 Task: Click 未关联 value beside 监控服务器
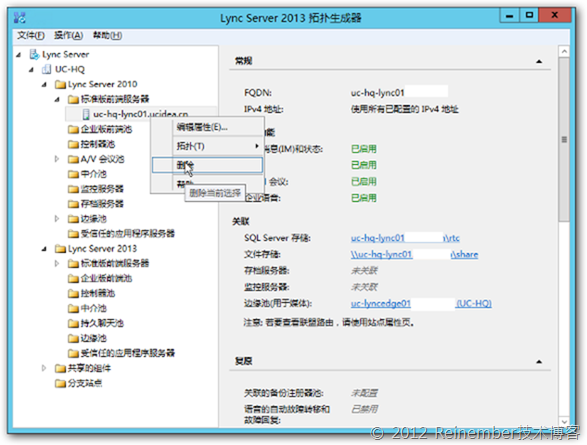(364, 287)
